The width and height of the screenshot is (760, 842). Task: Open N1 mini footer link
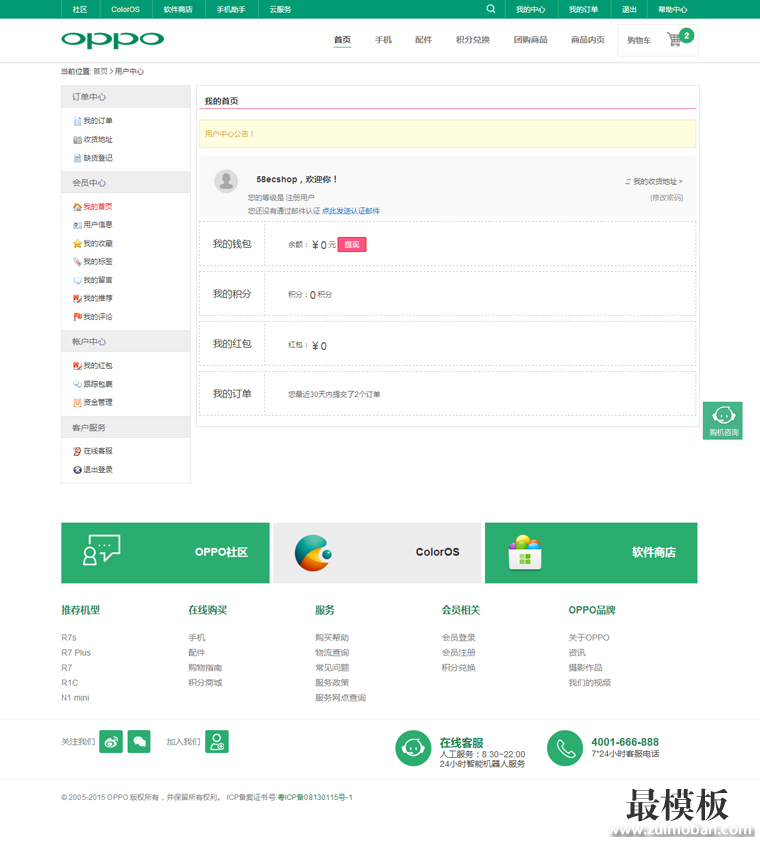pyautogui.click(x=75, y=698)
